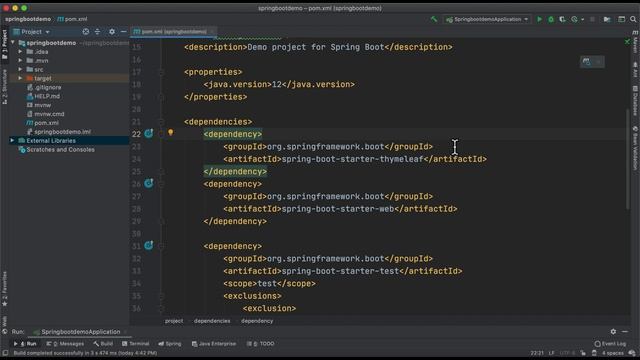Click the Run Anything toolbar icon

pyautogui.click(x=621, y=19)
